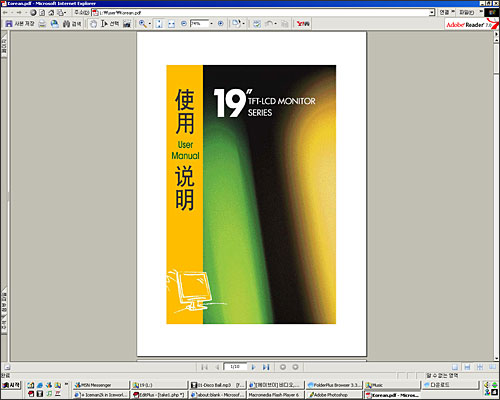This screenshot has height=400, width=500.
Task: Open search with the binoculars icon
Action: [66, 24]
